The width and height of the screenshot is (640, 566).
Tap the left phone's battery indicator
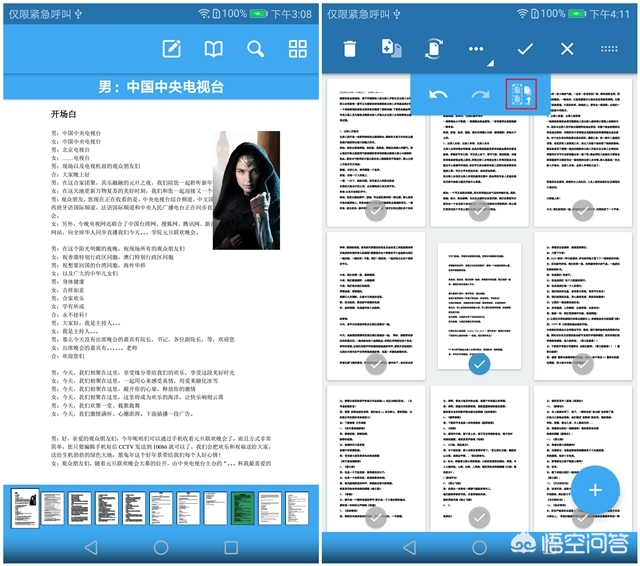259,14
